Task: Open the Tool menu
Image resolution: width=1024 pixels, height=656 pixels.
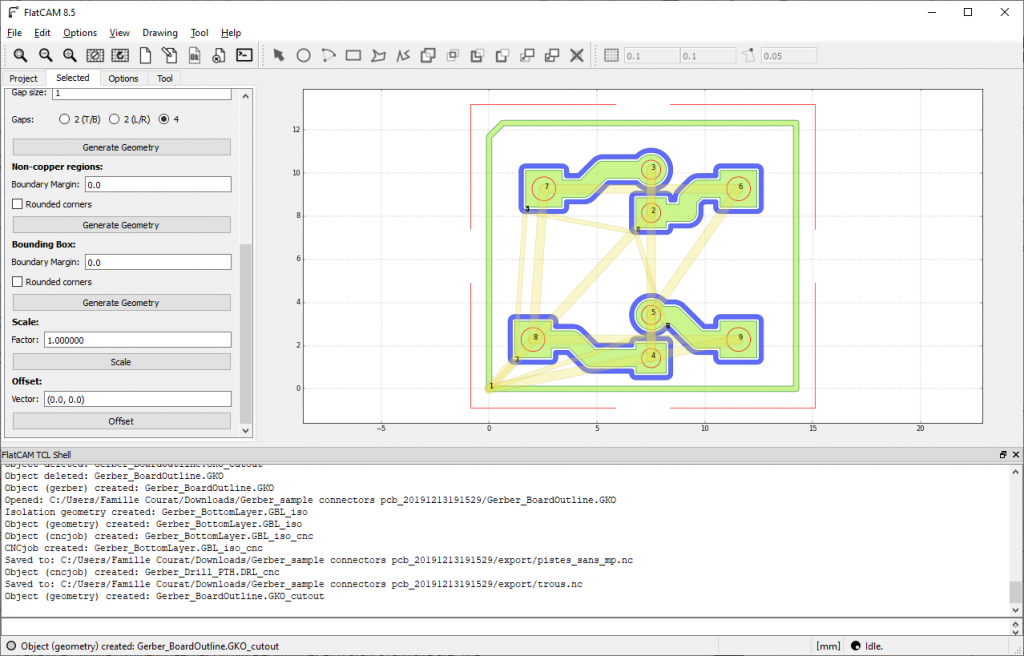Action: [199, 33]
